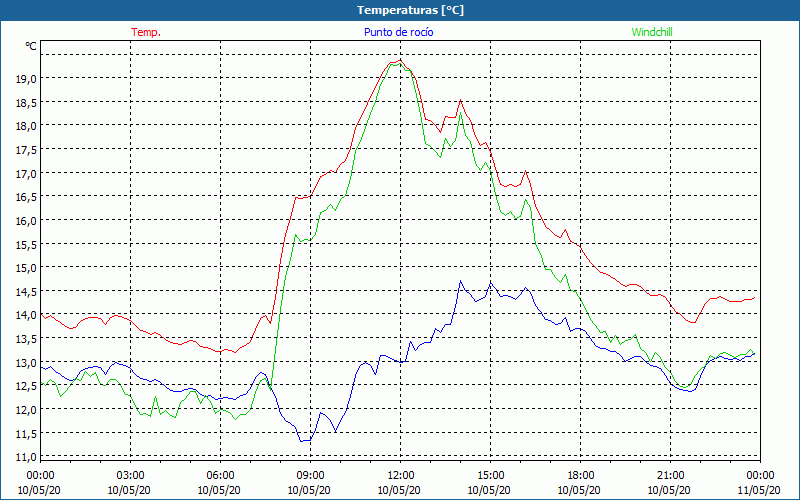The width and height of the screenshot is (800, 500).
Task: Click the 15:00 time axis label
Action: [490, 476]
